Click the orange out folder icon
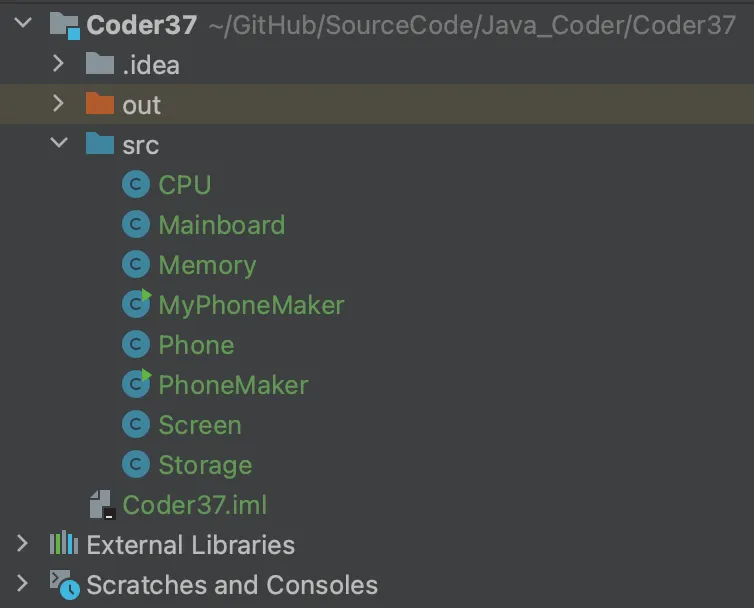The height and width of the screenshot is (608, 754). click(x=100, y=103)
